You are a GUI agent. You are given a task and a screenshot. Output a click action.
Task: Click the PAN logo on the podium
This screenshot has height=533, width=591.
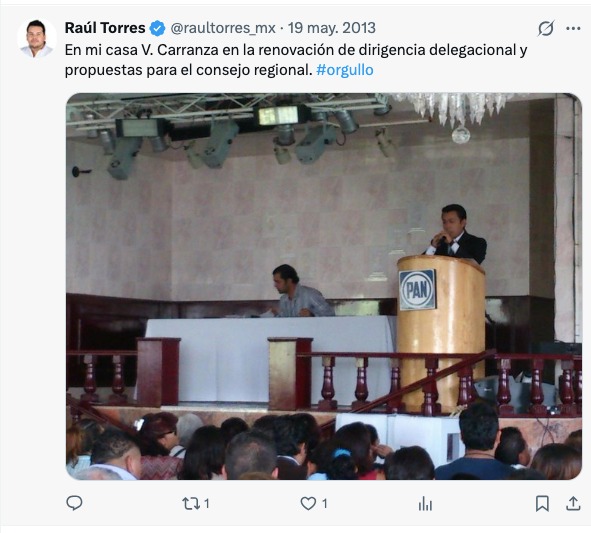pyautogui.click(x=417, y=289)
